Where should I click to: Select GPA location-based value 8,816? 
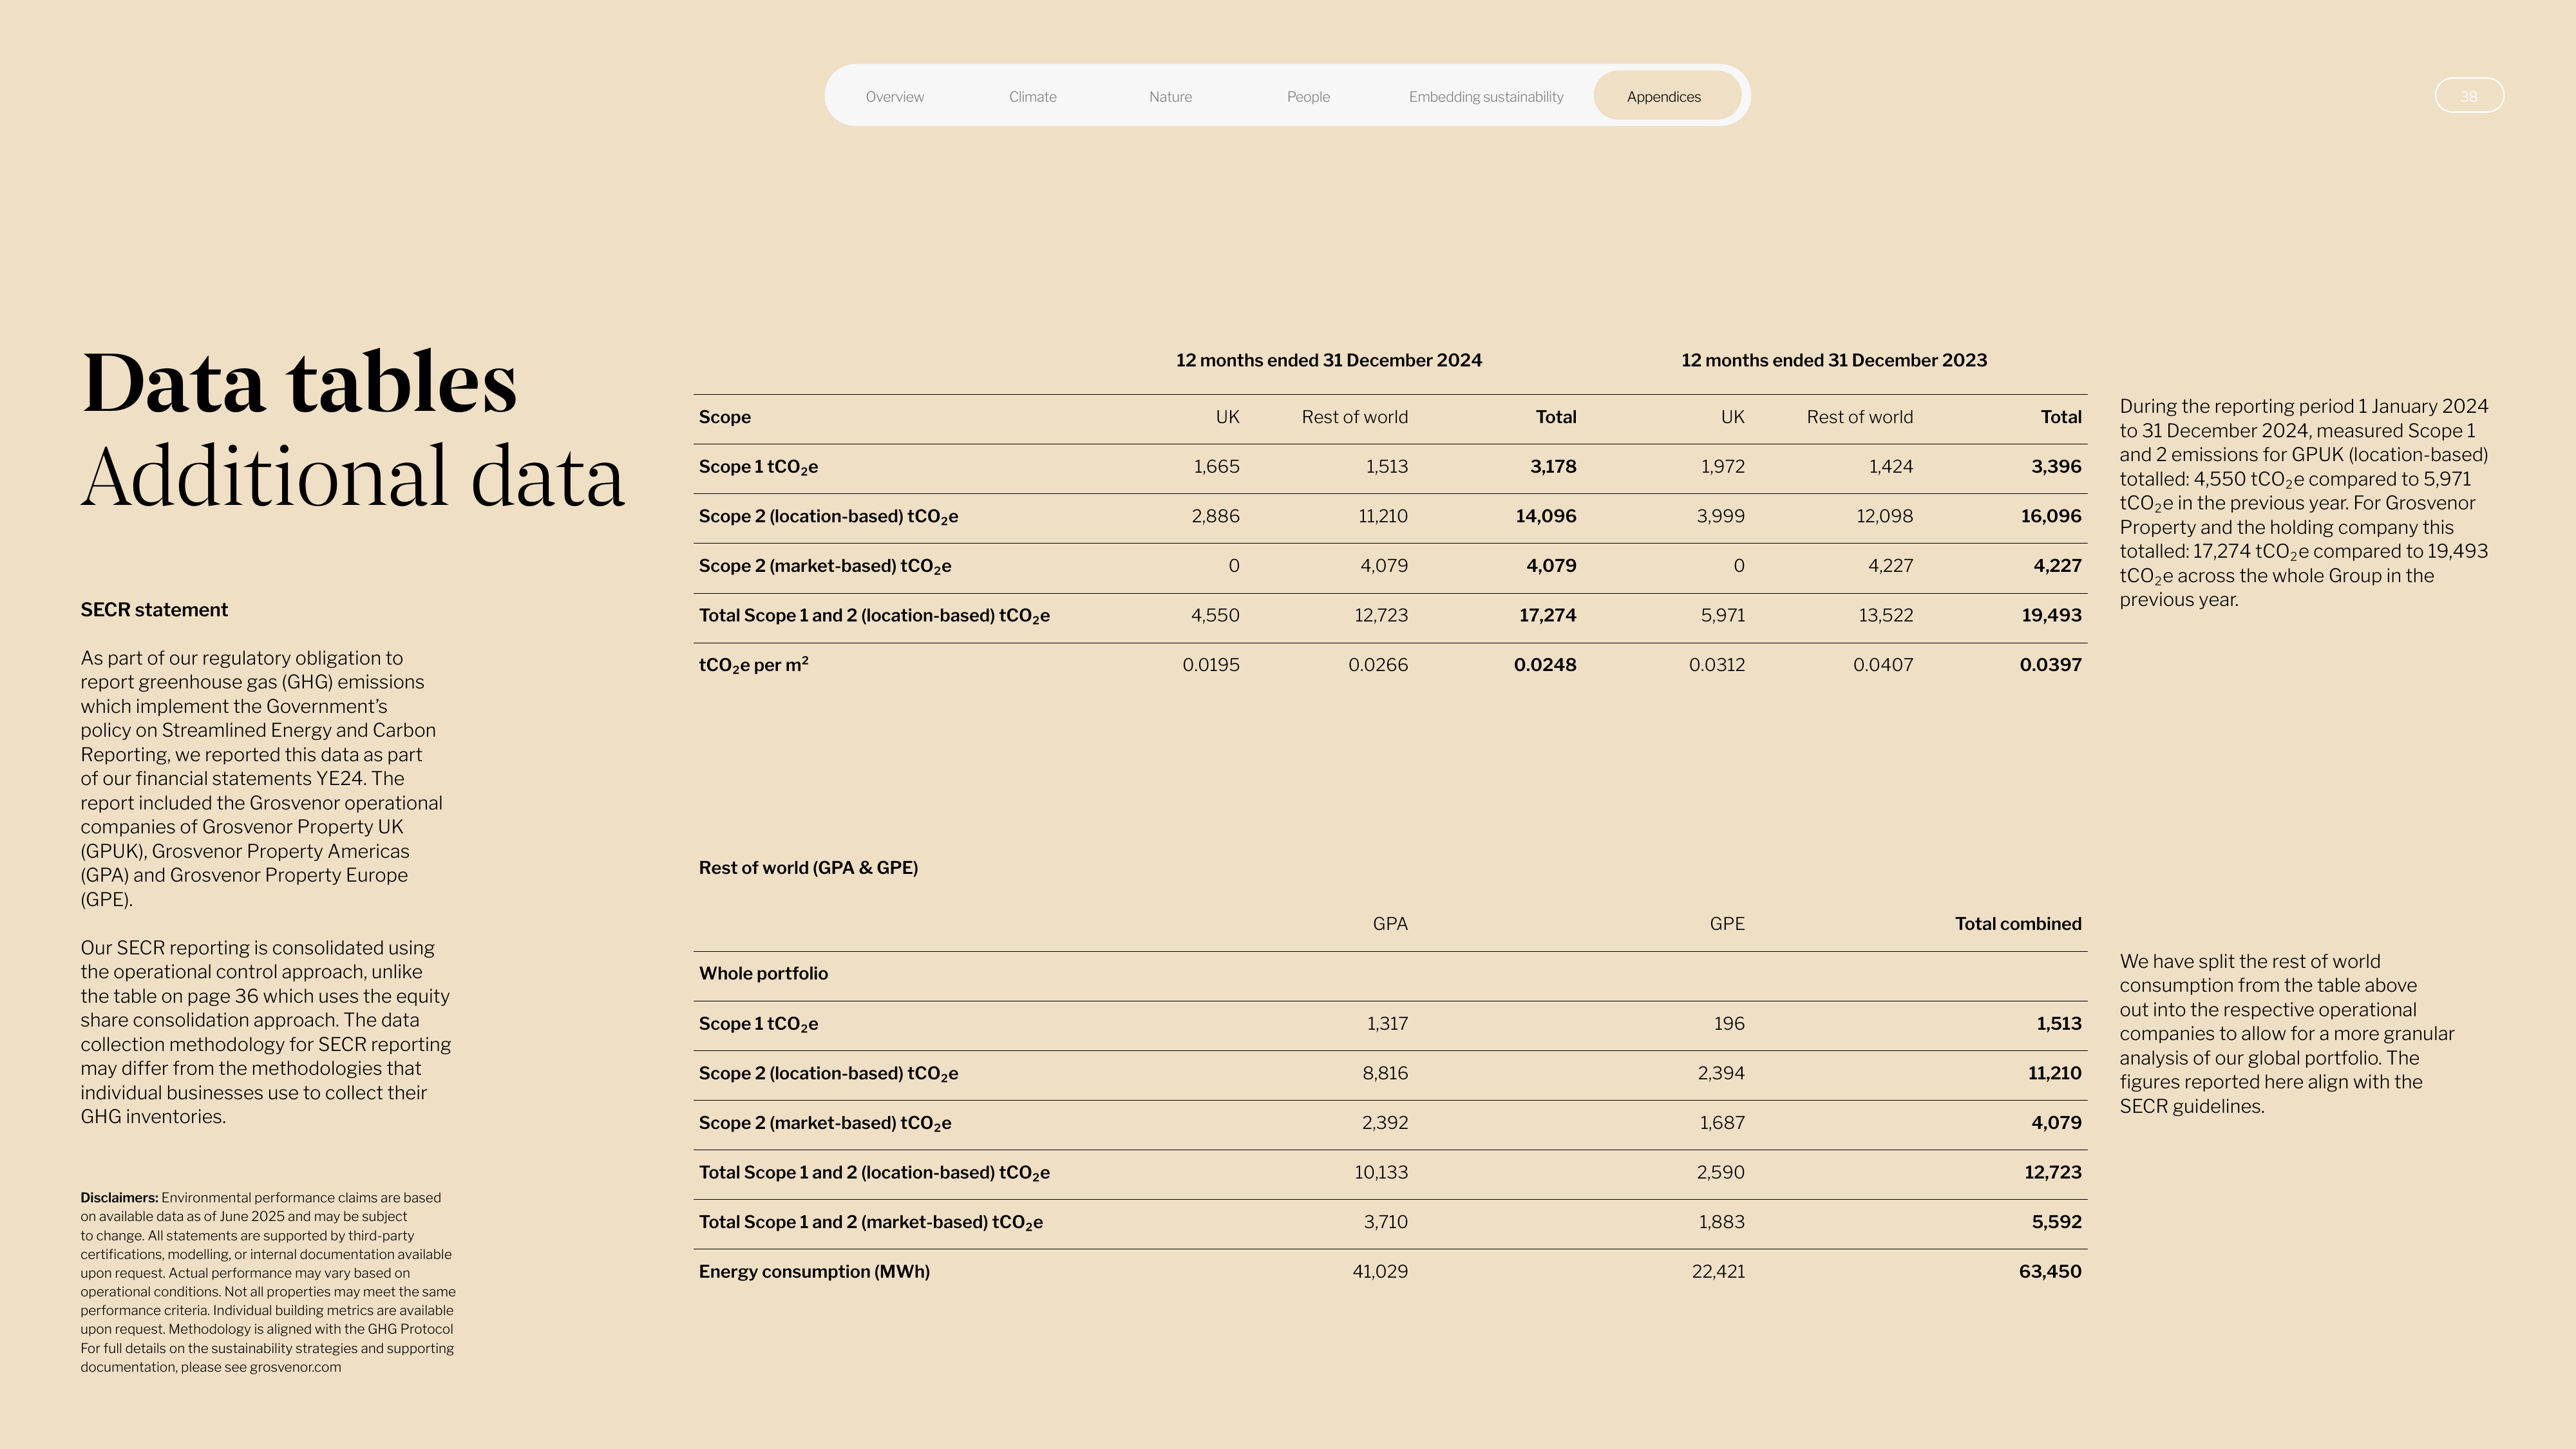[1385, 1073]
